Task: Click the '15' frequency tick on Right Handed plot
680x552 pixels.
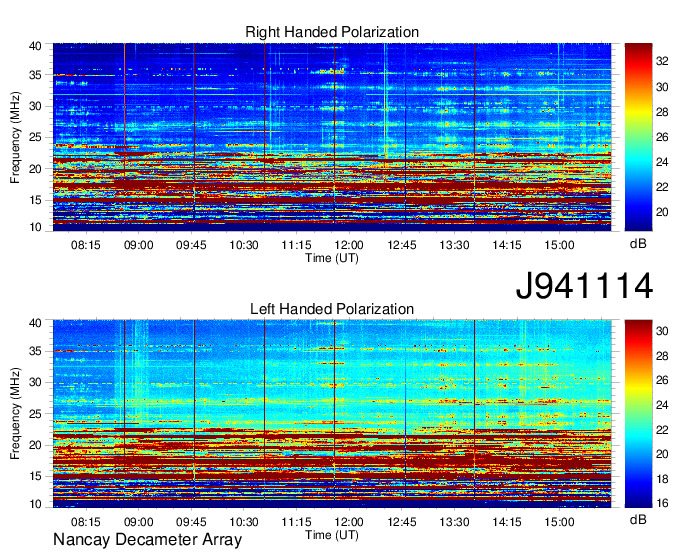Action: [35, 200]
